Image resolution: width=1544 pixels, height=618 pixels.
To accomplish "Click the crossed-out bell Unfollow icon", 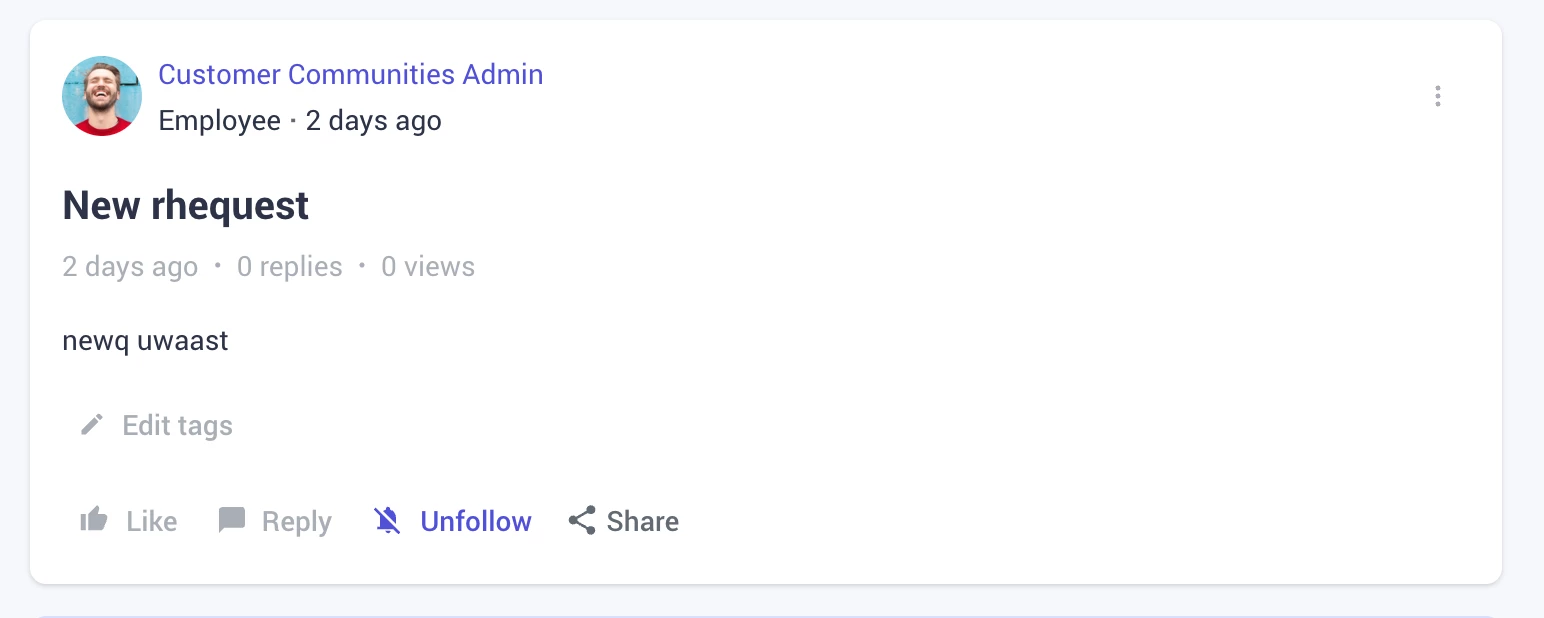I will pyautogui.click(x=387, y=520).
